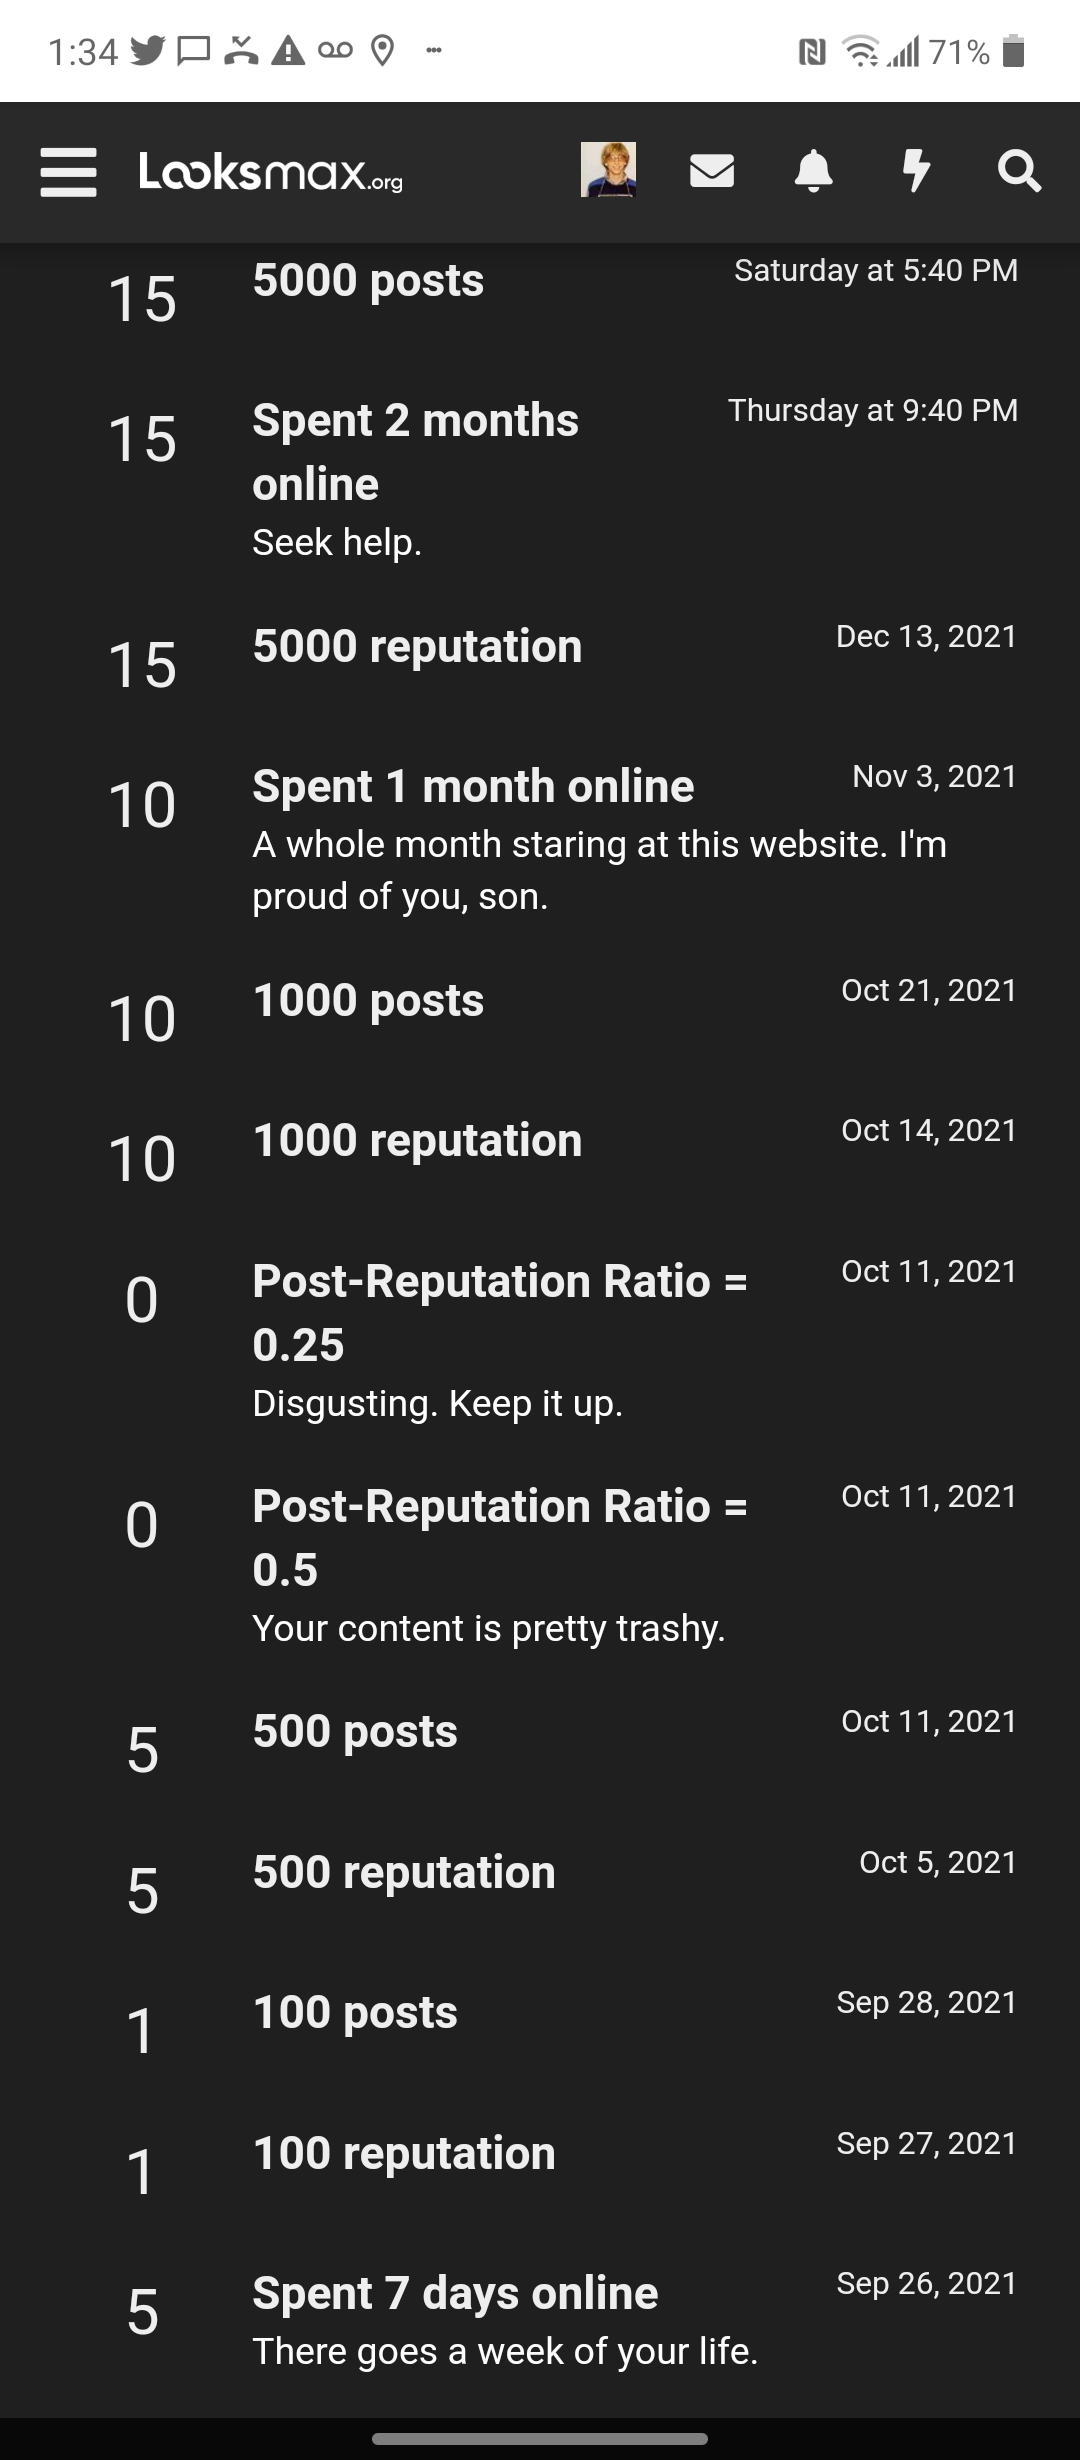Open the envelope messages inbox icon
The height and width of the screenshot is (2460, 1080).
coord(712,171)
